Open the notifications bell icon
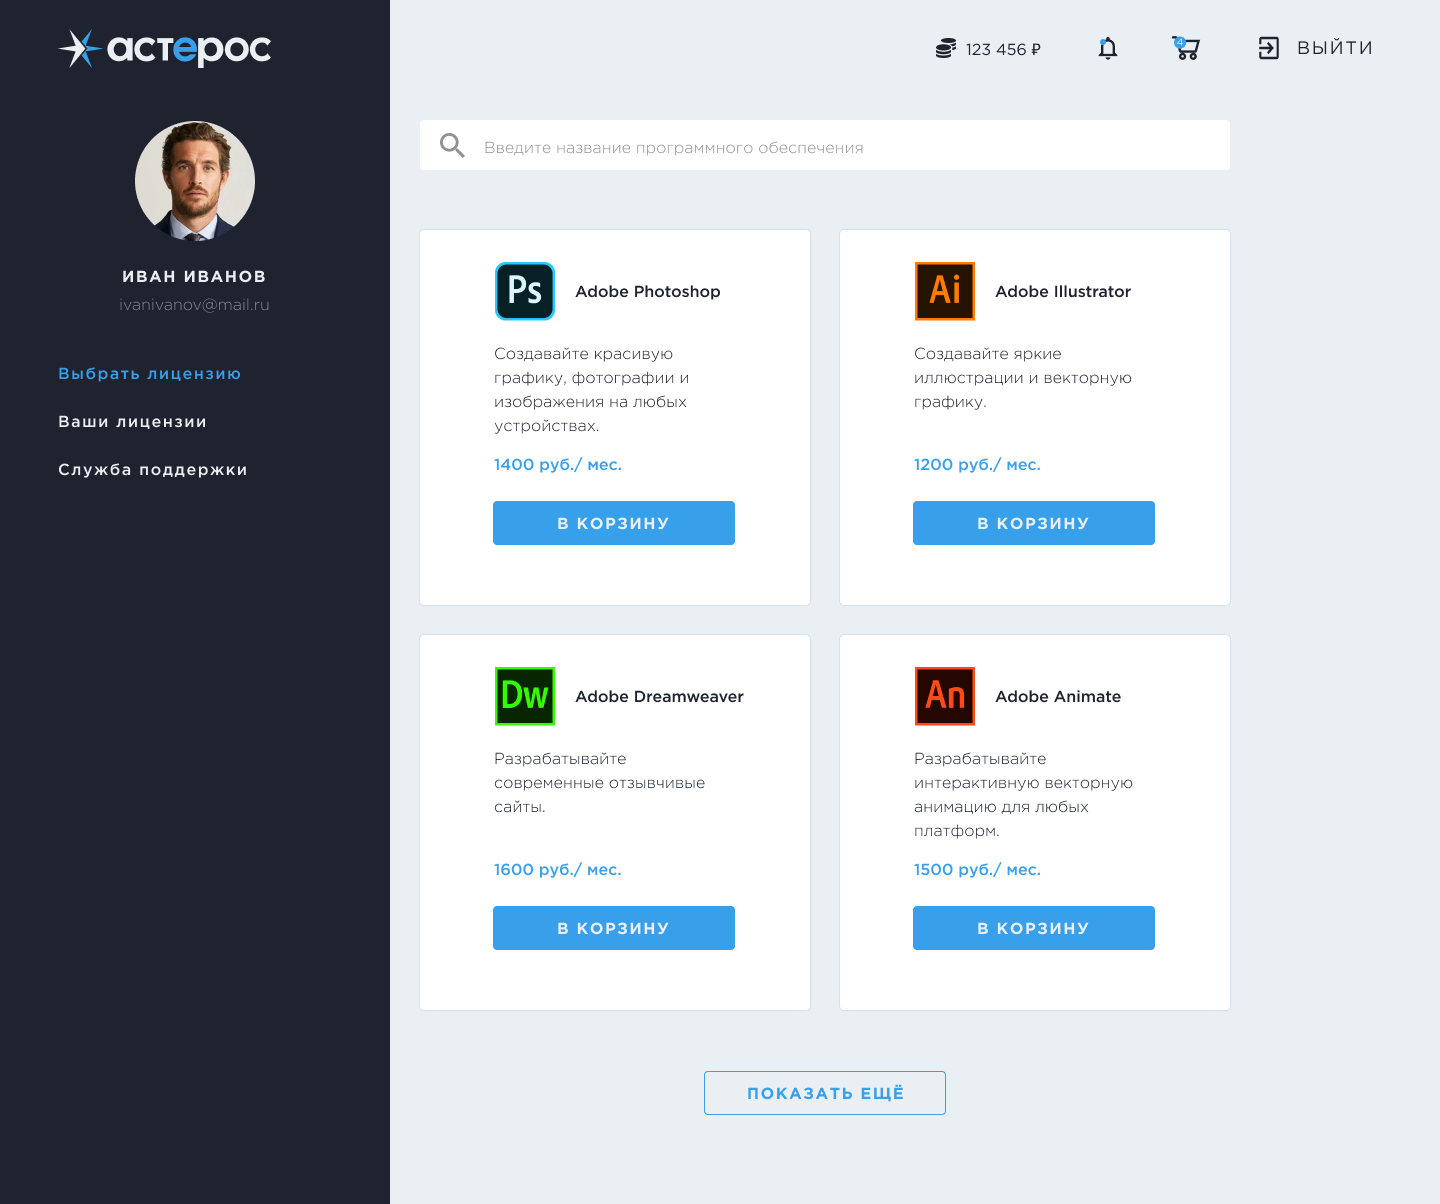This screenshot has height=1204, width=1440. [x=1107, y=48]
